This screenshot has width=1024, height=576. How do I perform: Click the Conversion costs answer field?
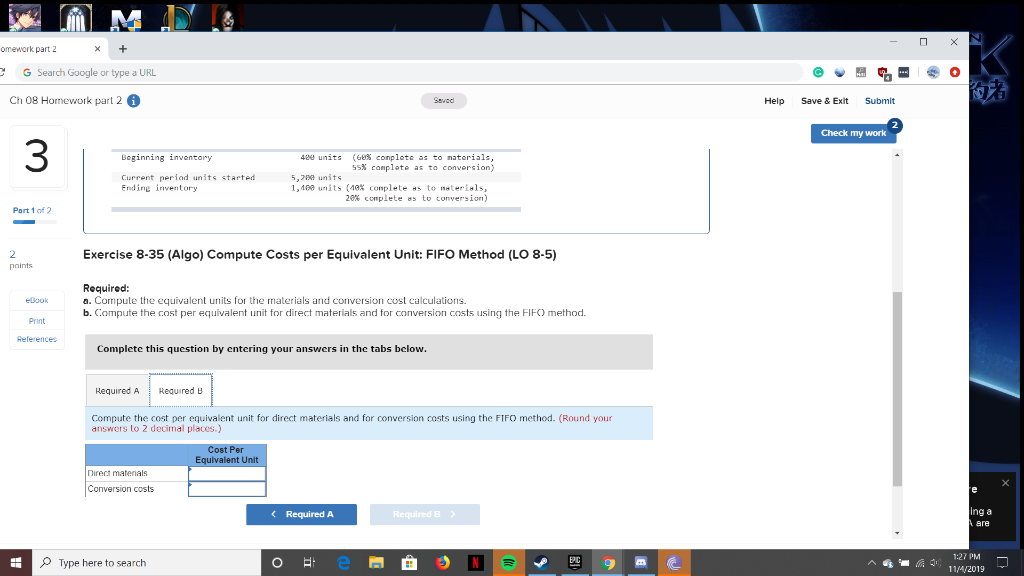tap(227, 488)
